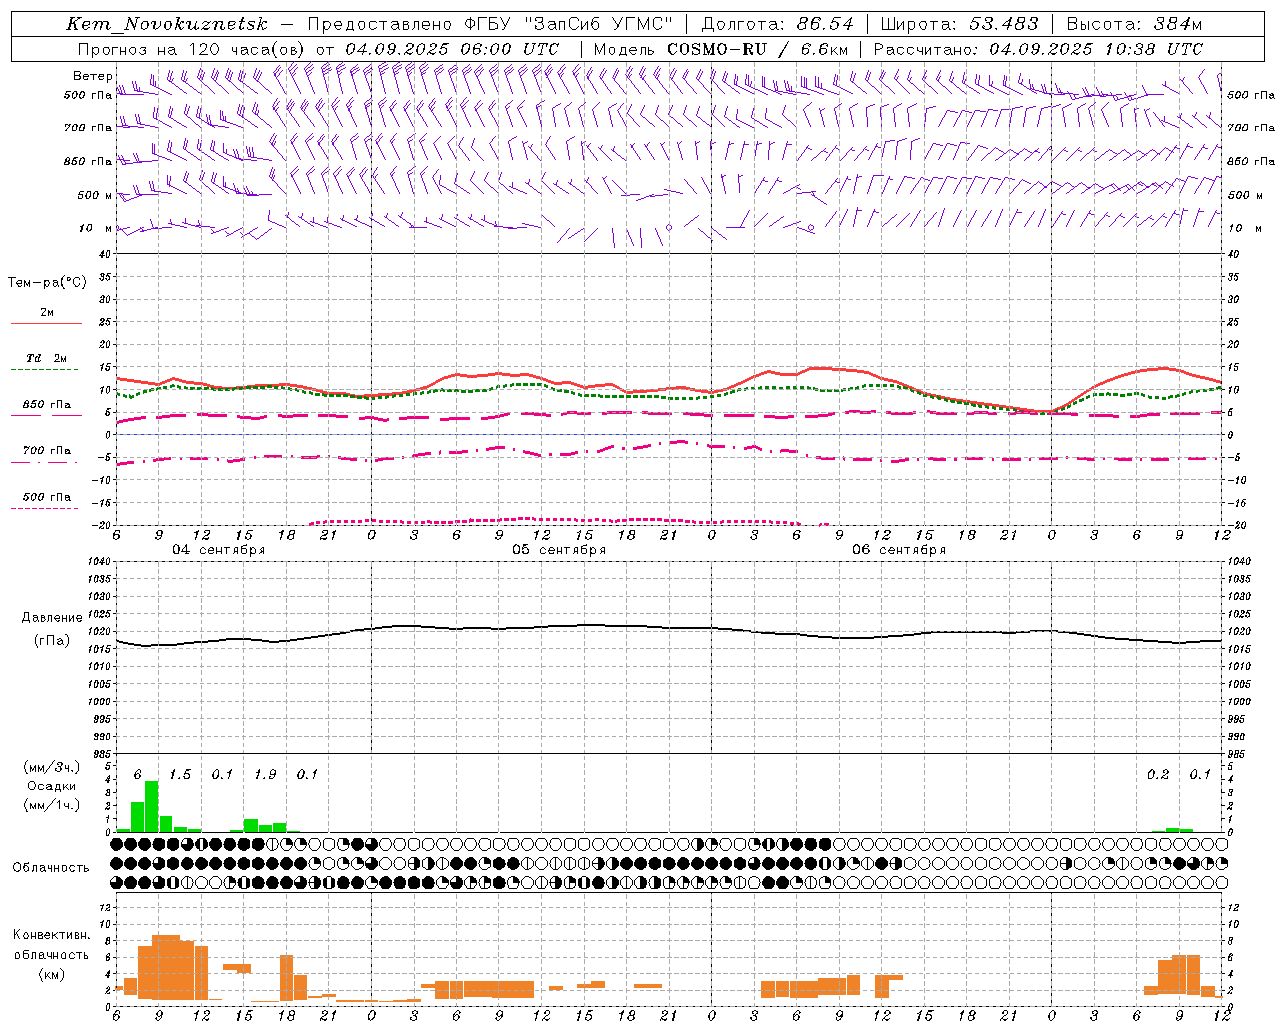Viewport: 1280px width, 1024px height.
Task: Click the Широта: 53.483 value
Action: [960, 24]
